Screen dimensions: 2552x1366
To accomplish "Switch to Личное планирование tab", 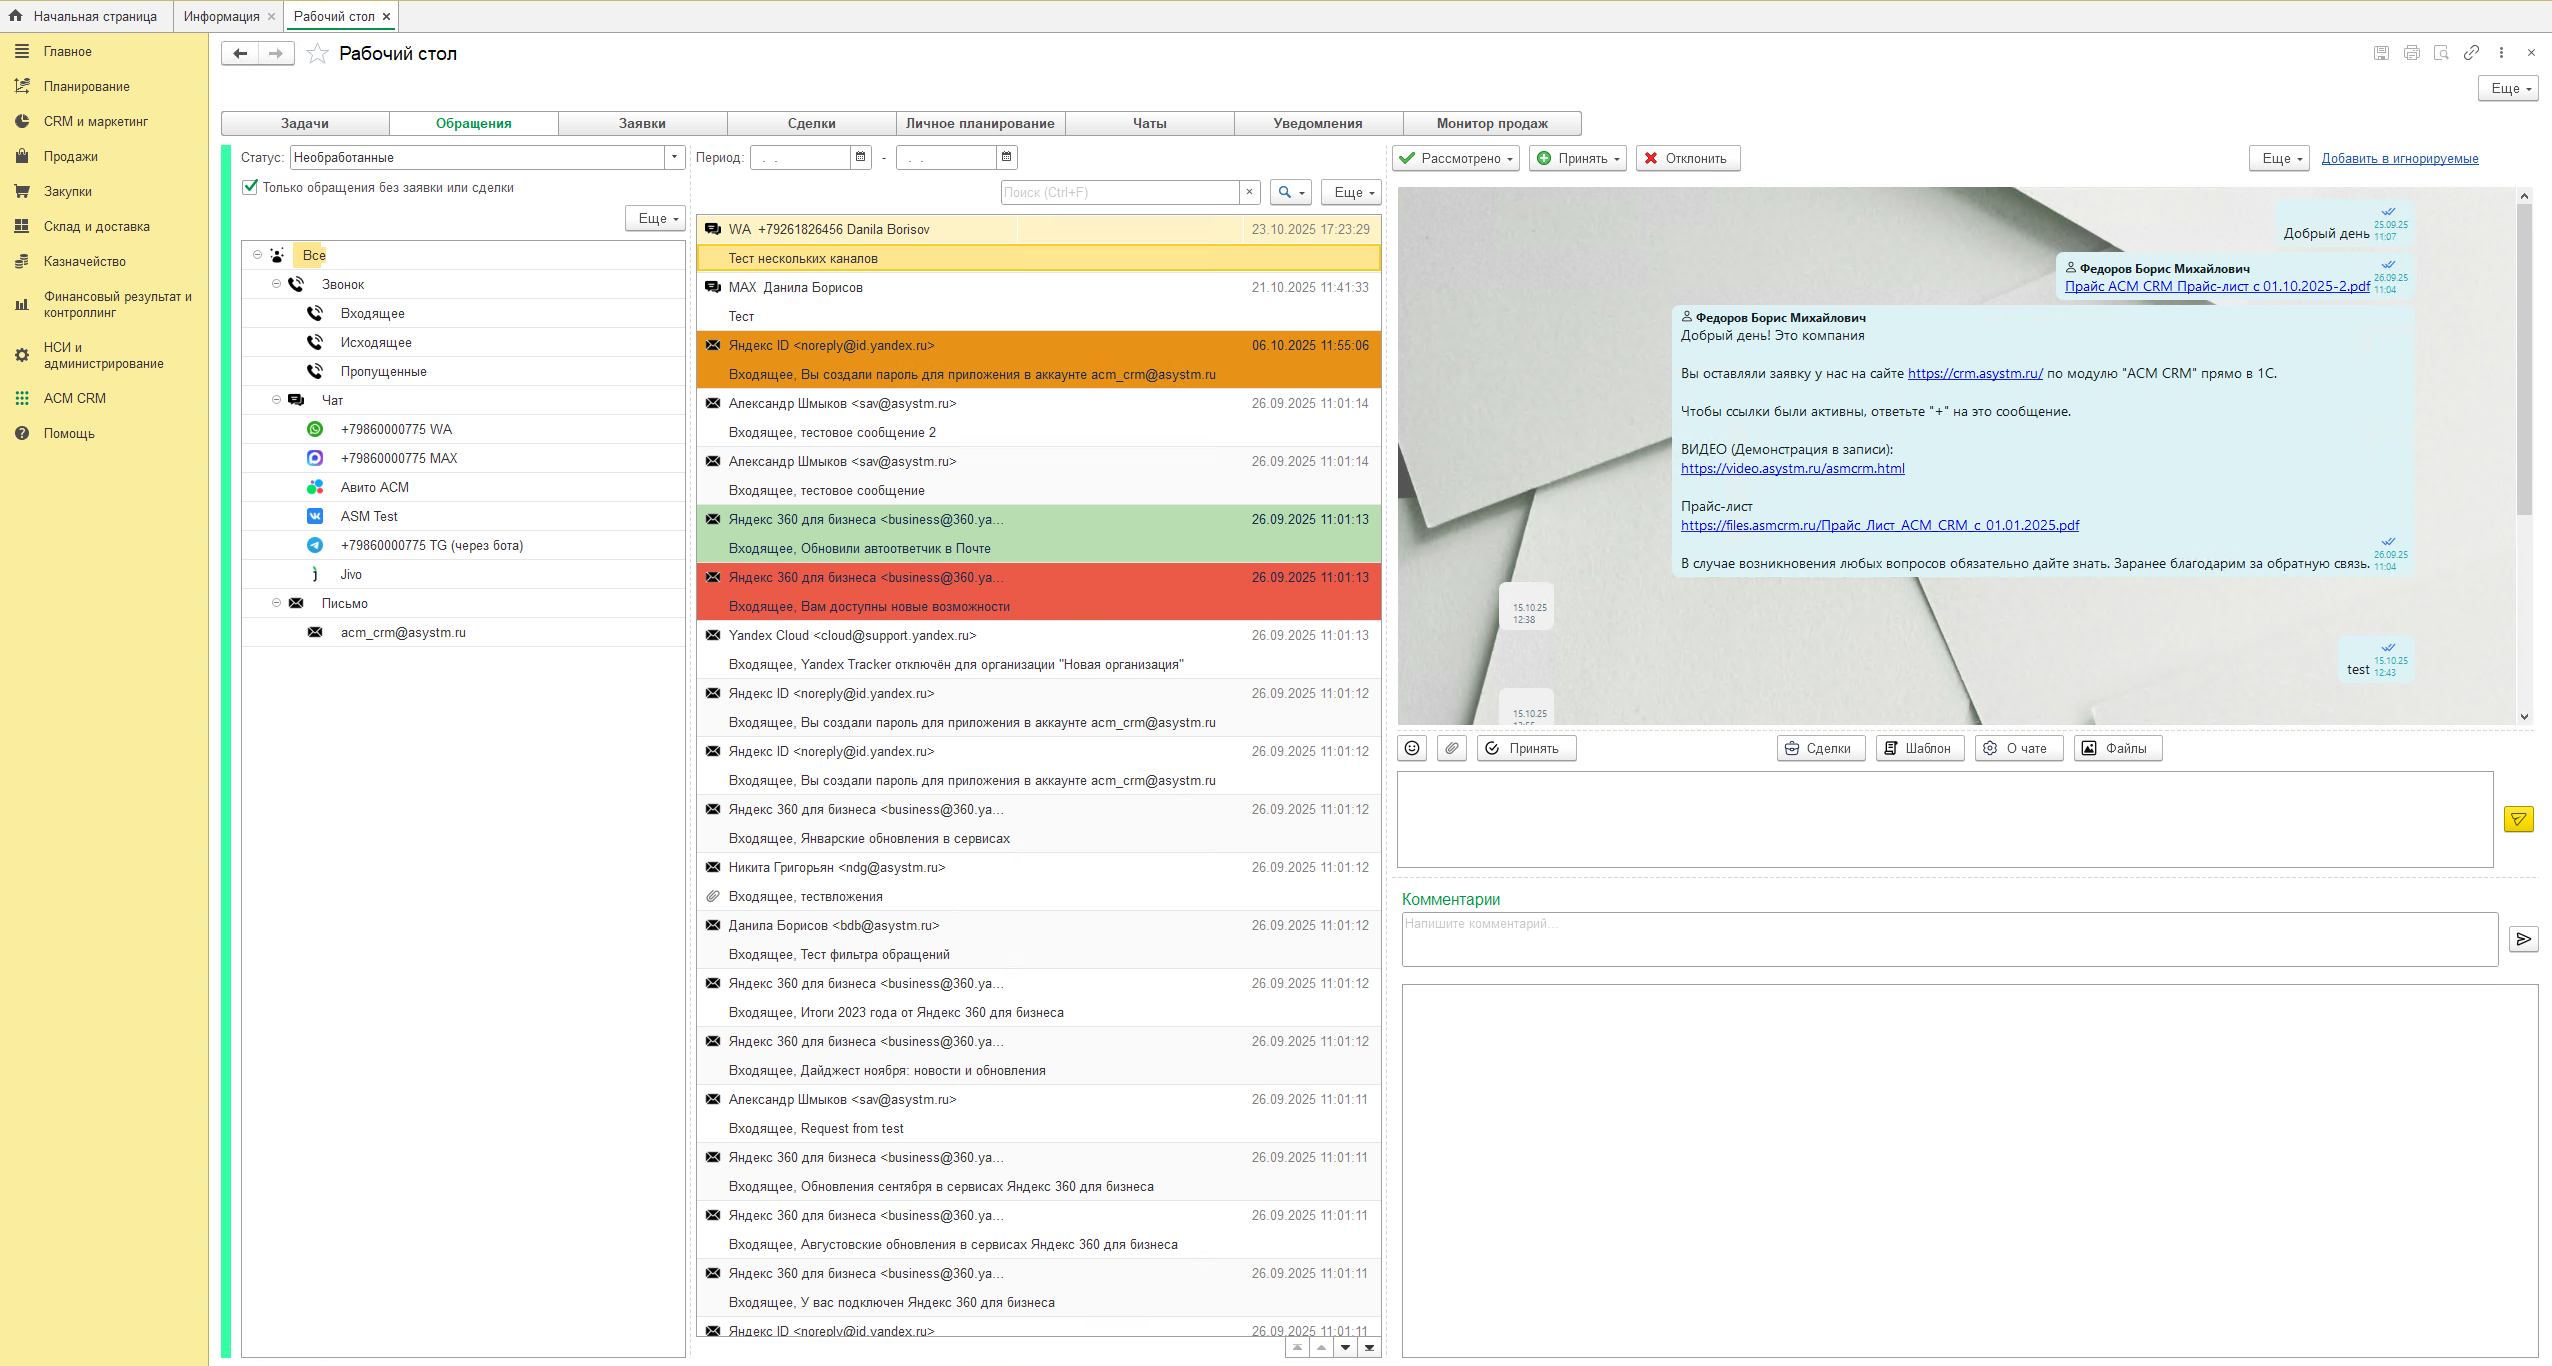I will tap(980, 123).
